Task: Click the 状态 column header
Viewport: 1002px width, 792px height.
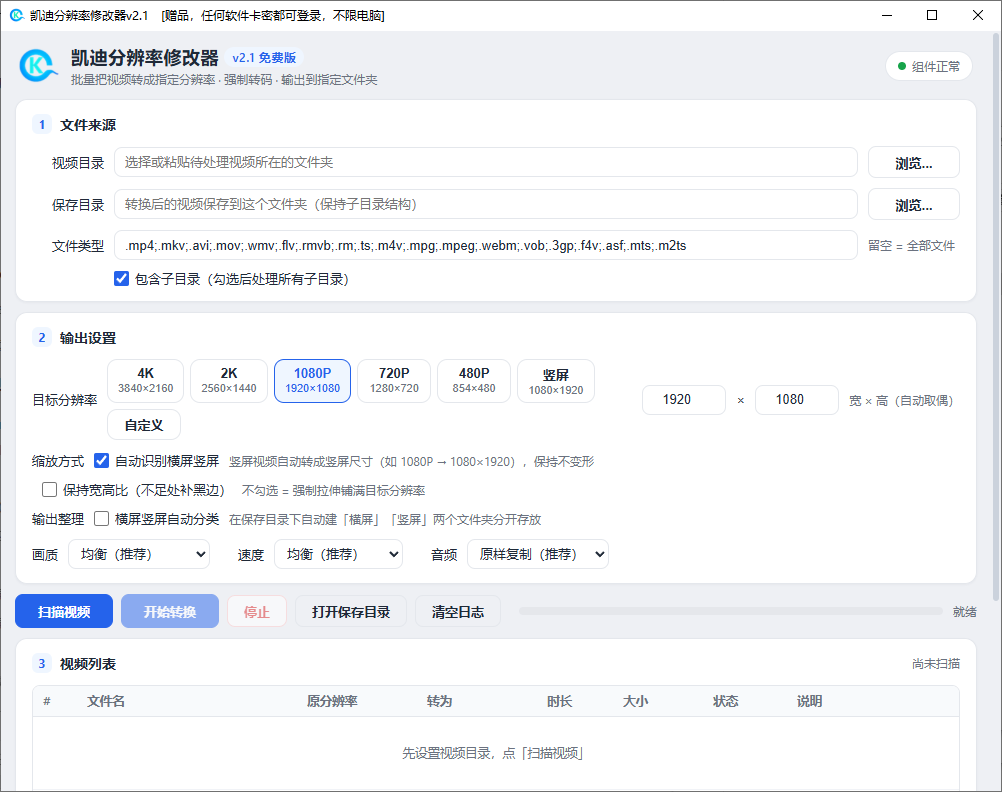Action: (726, 701)
